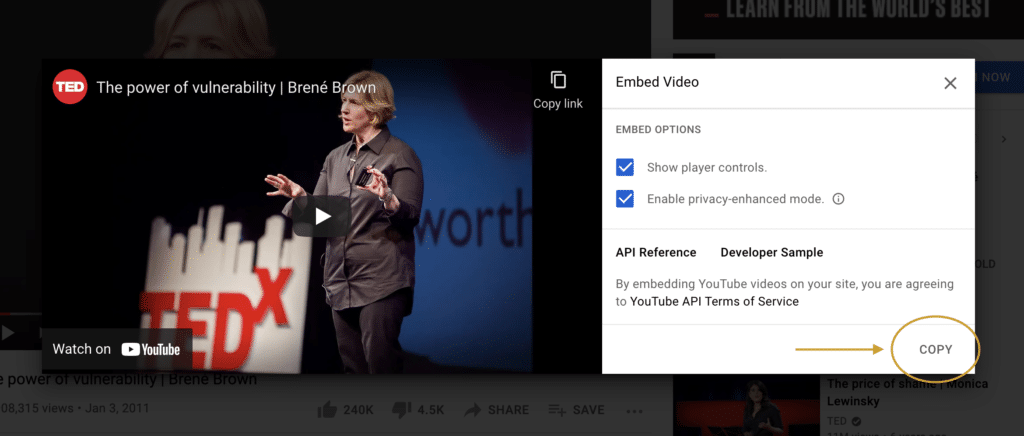
Task: Uncheck Show player controls checkbox
Action: pyautogui.click(x=625, y=167)
